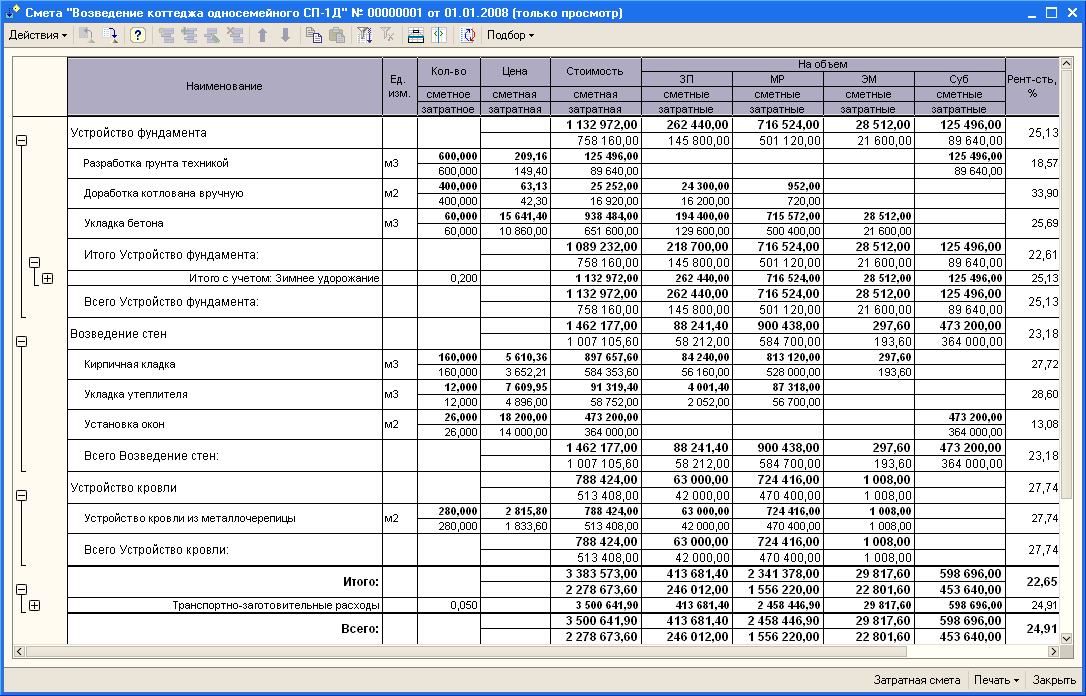Expand the Зимнее удорожание row
Image resolution: width=1086 pixels, height=696 pixels.
tap(48, 278)
